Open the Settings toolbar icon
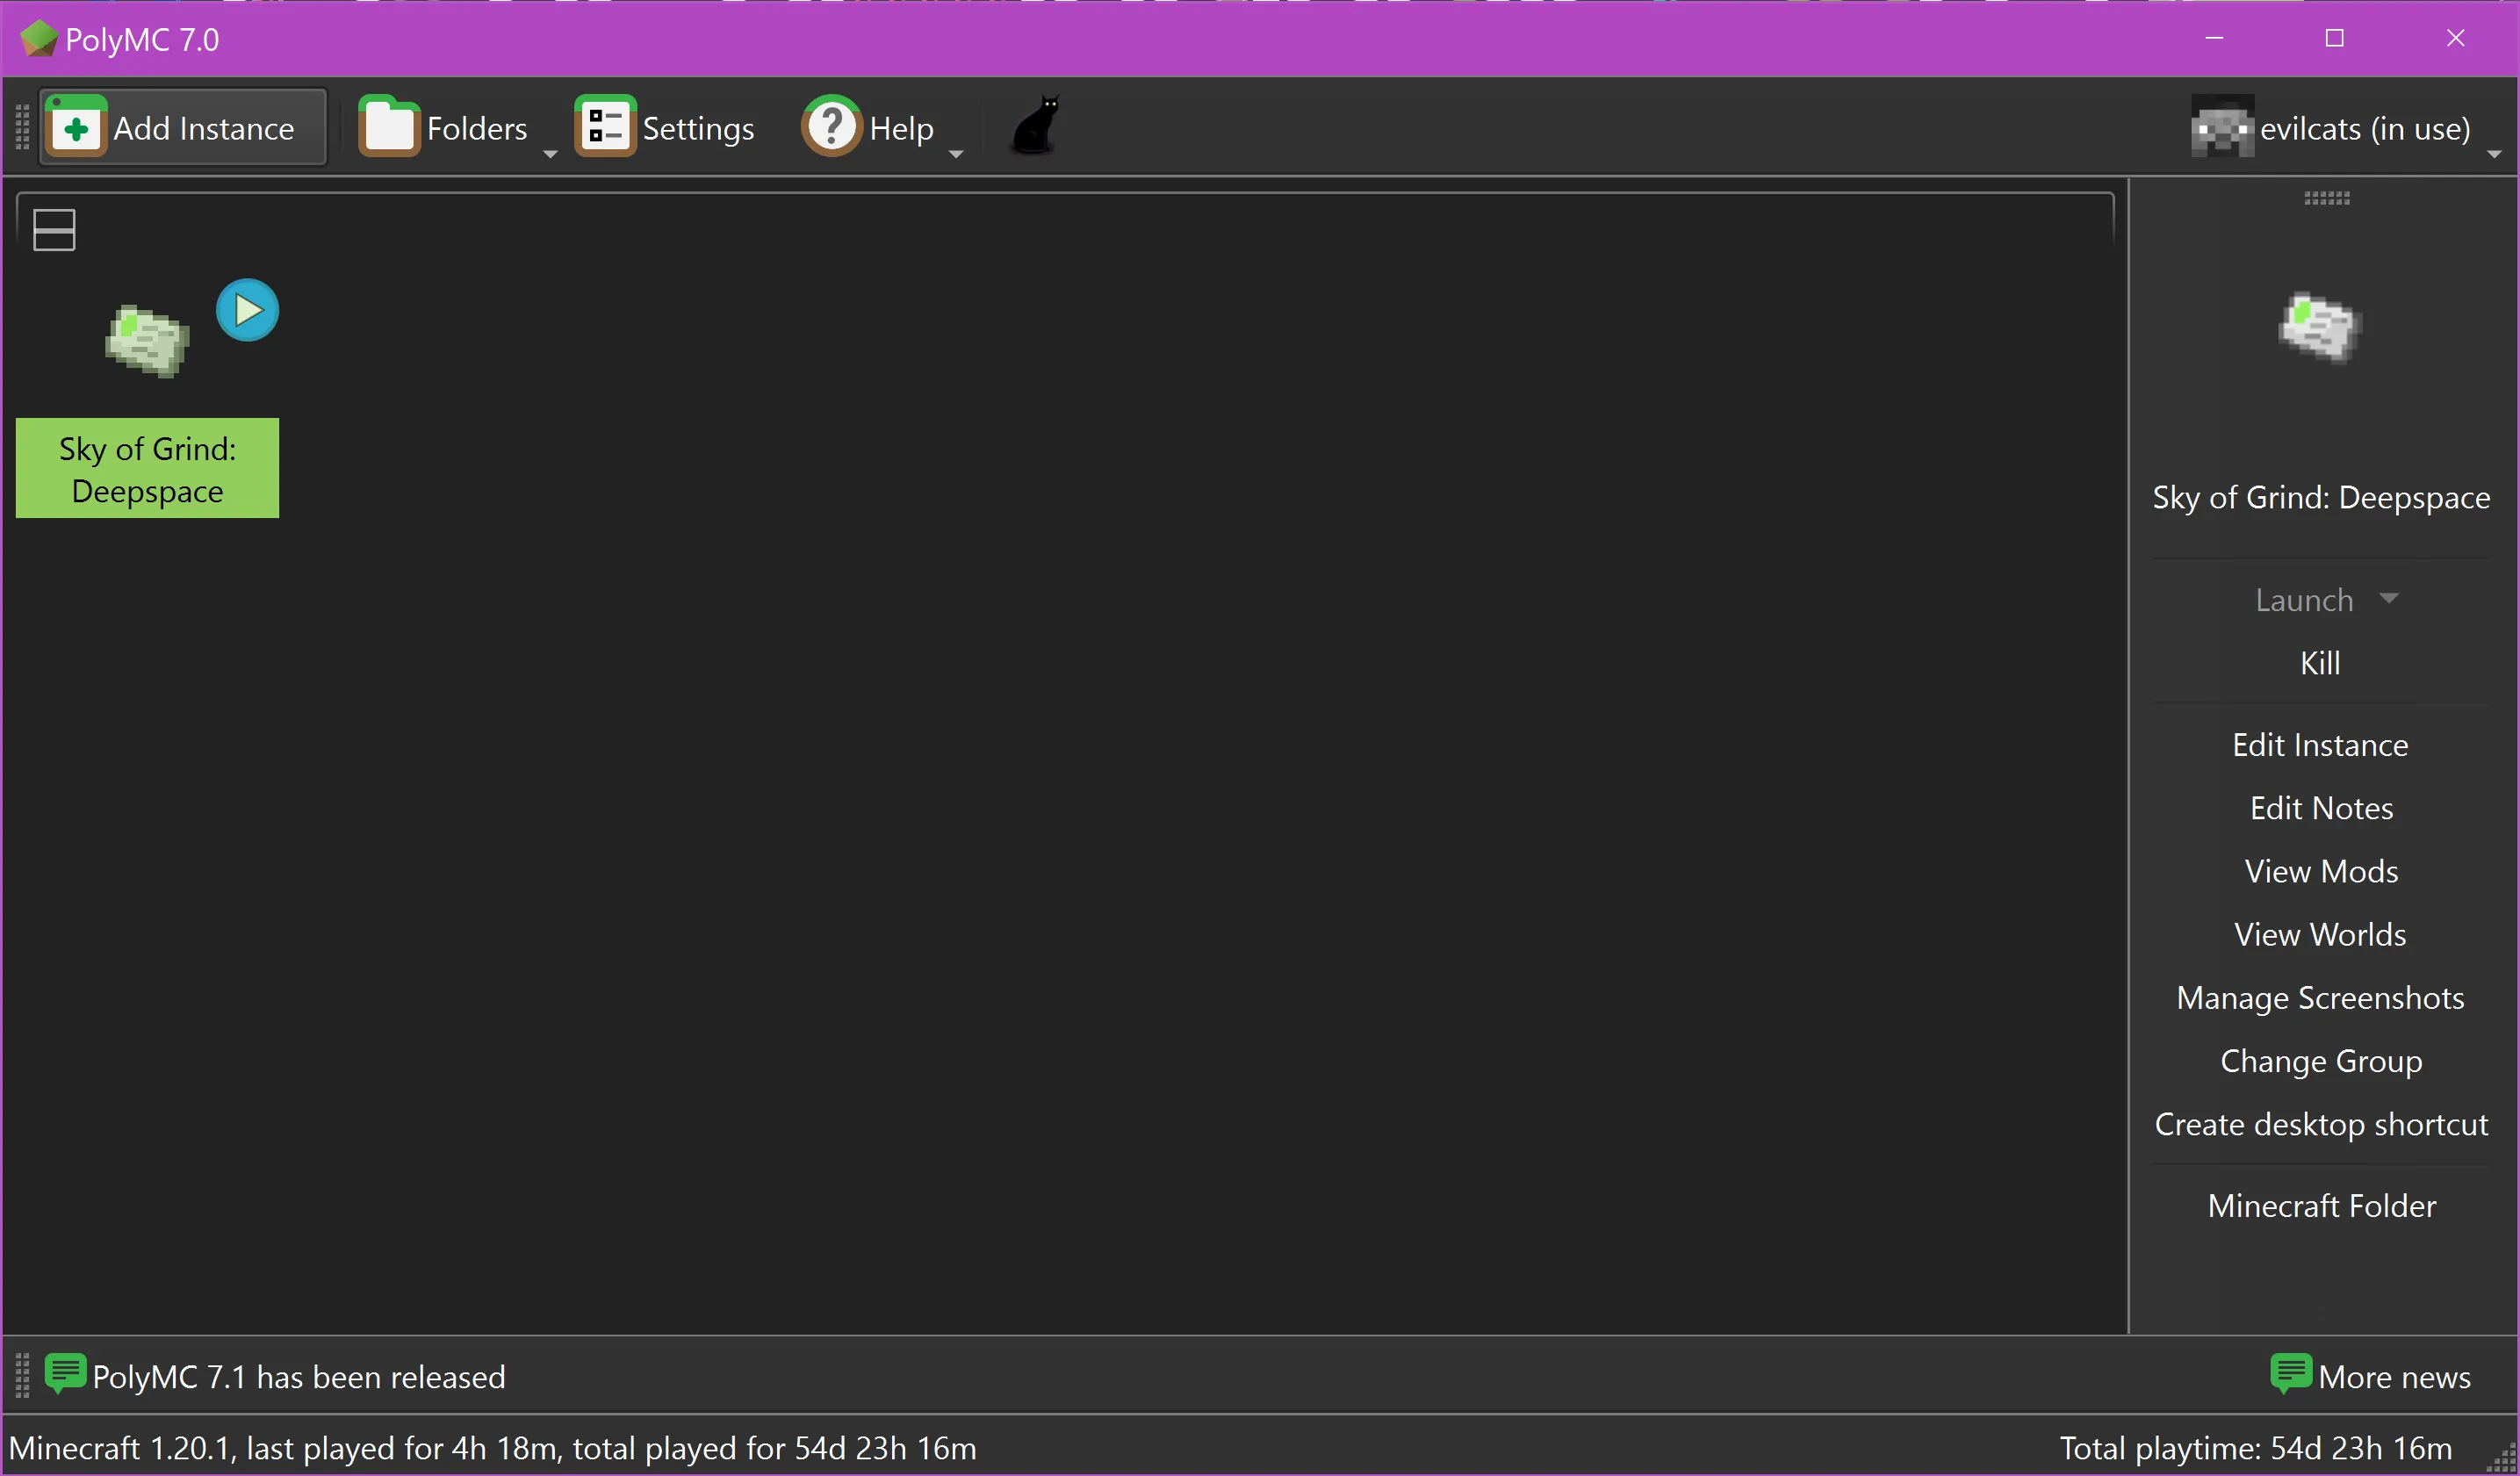 [x=605, y=127]
